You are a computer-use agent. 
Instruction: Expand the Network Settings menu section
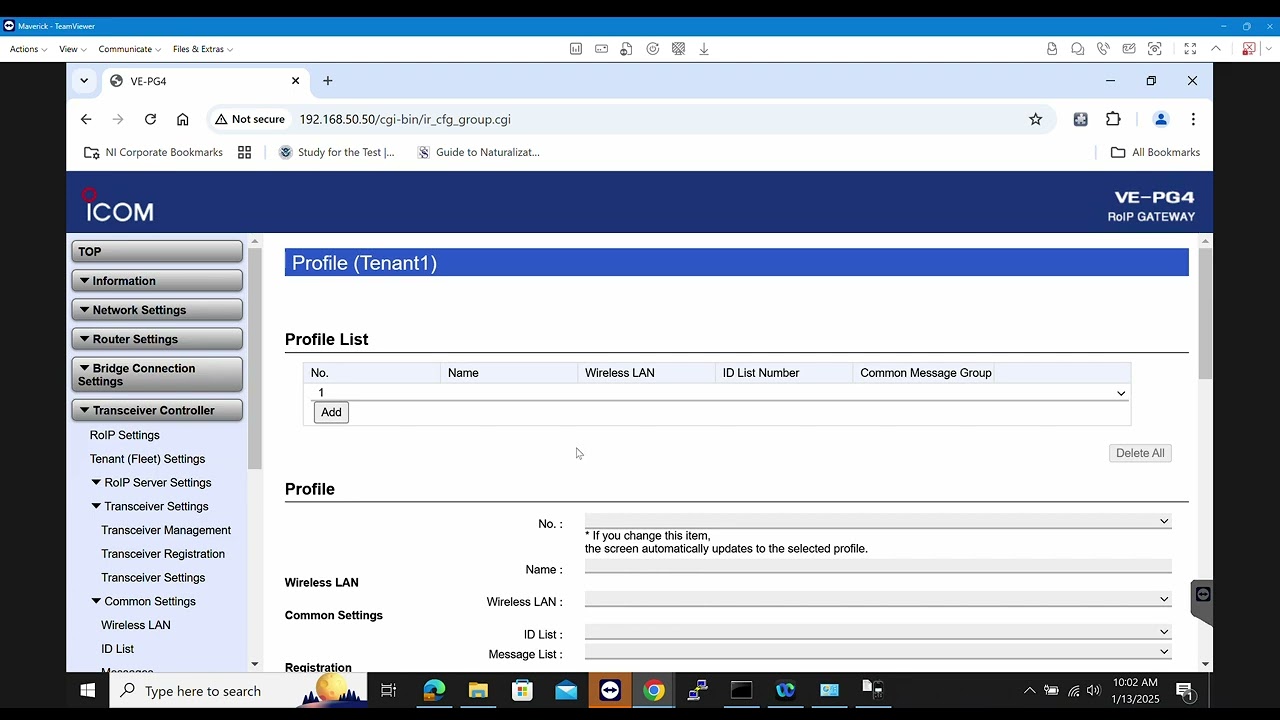click(157, 310)
